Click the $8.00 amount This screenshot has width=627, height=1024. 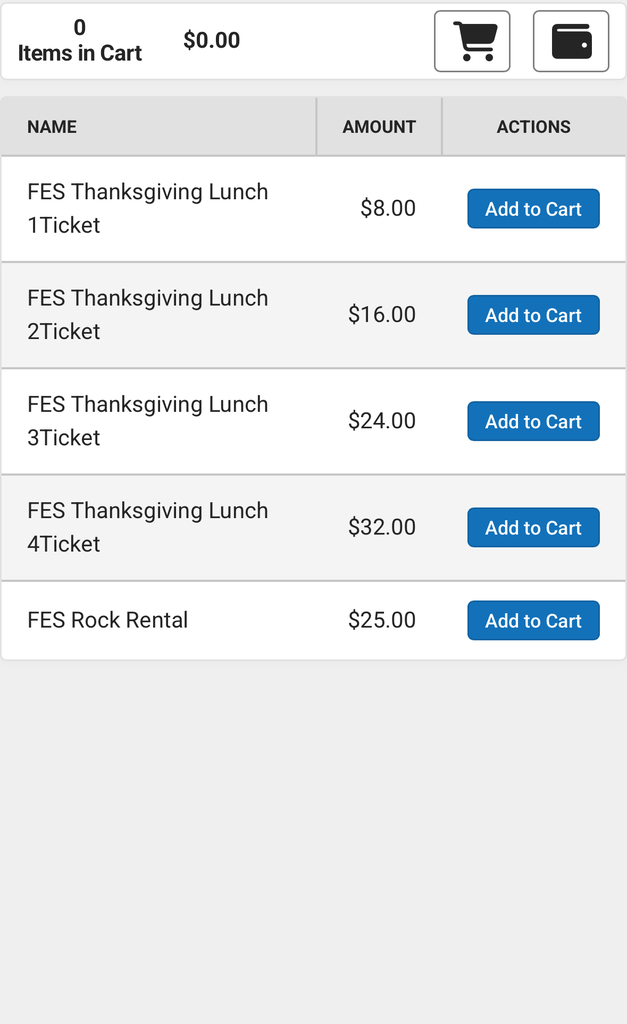coord(388,209)
